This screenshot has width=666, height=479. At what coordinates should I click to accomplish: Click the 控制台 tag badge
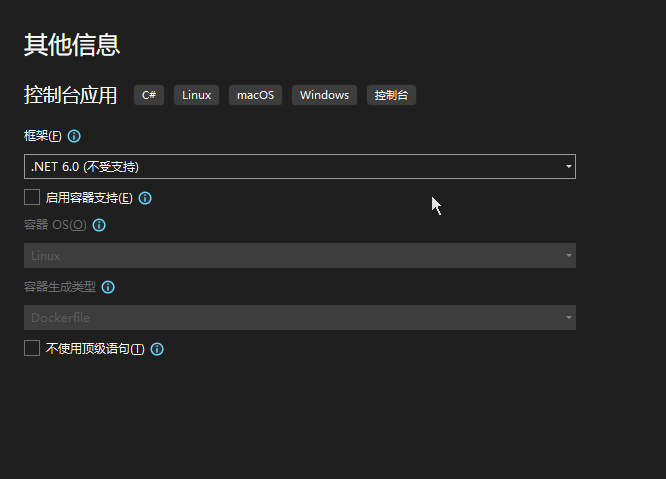pos(391,95)
